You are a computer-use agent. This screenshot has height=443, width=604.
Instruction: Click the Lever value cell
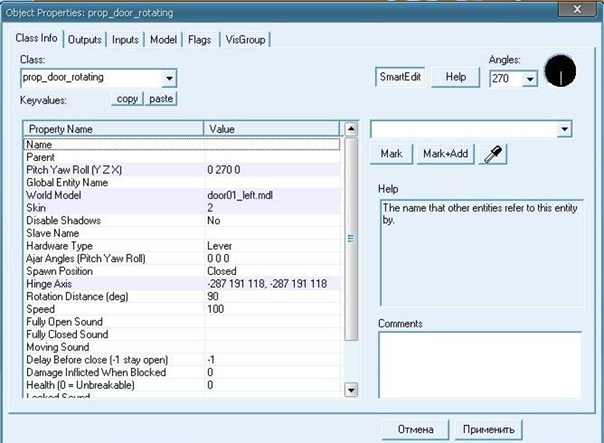(x=219, y=246)
